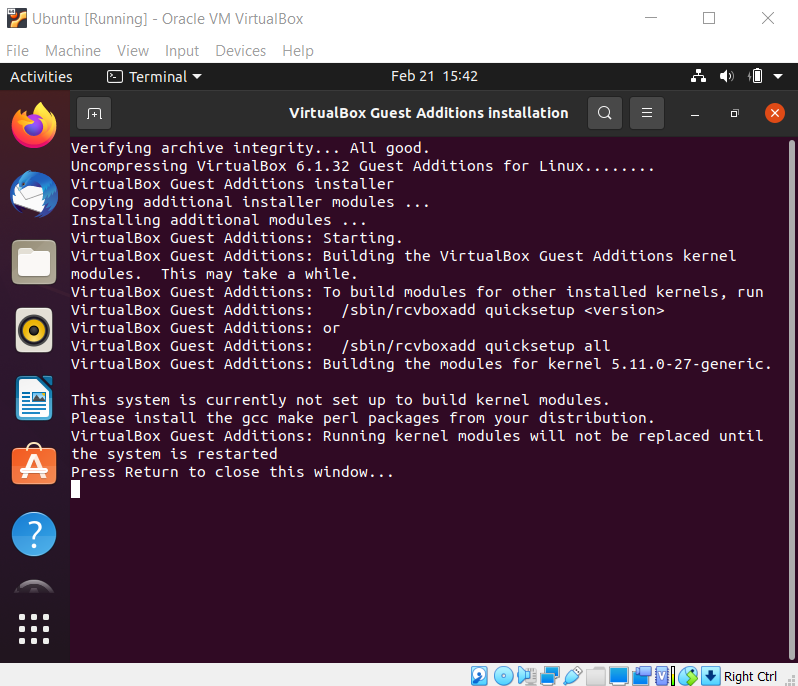Click 'Press Return to close this window...' line
This screenshot has height=686, width=798.
[x=232, y=472]
